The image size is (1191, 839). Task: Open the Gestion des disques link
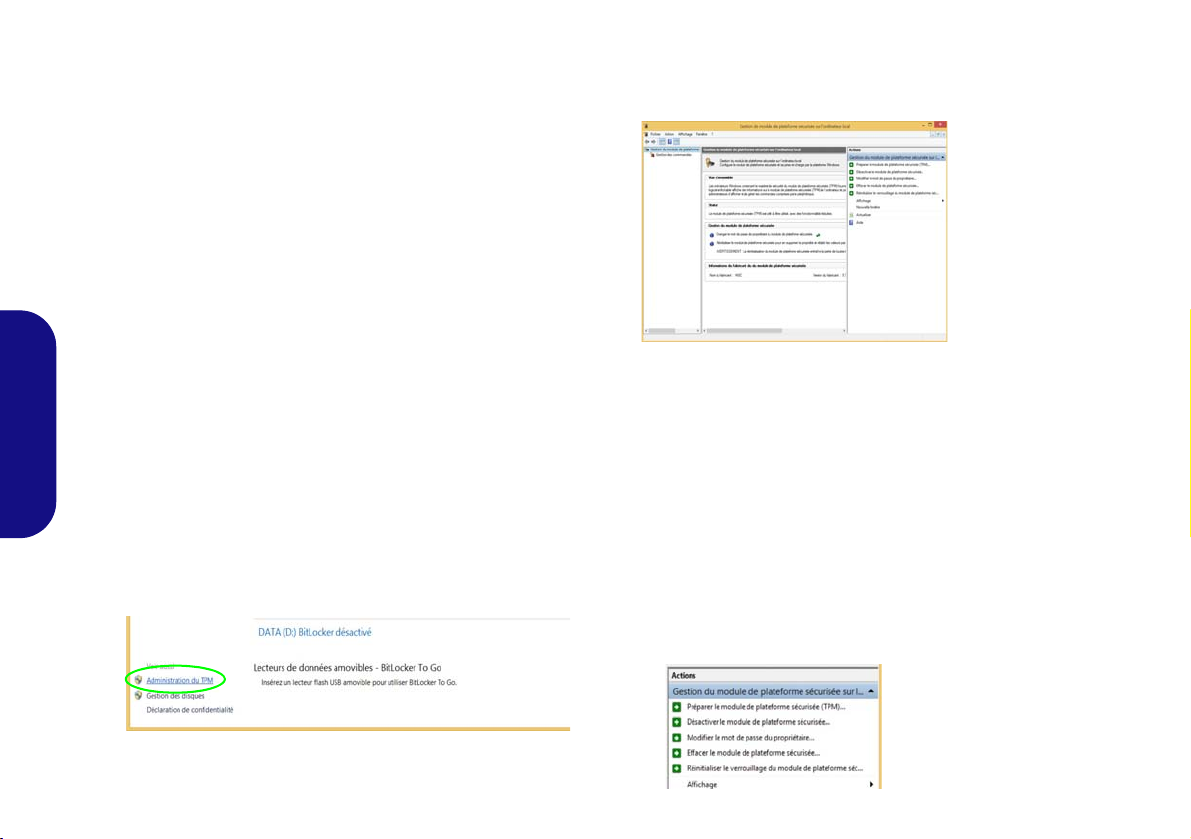175,695
